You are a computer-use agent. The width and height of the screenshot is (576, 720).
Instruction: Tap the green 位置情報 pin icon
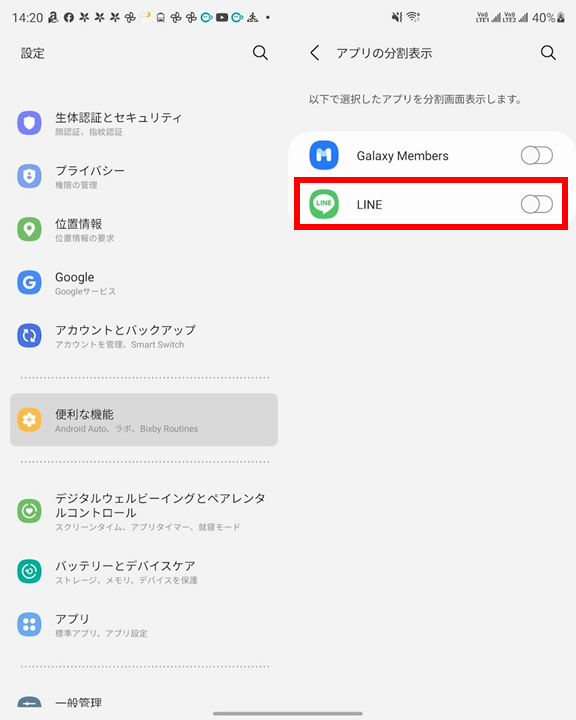29,229
